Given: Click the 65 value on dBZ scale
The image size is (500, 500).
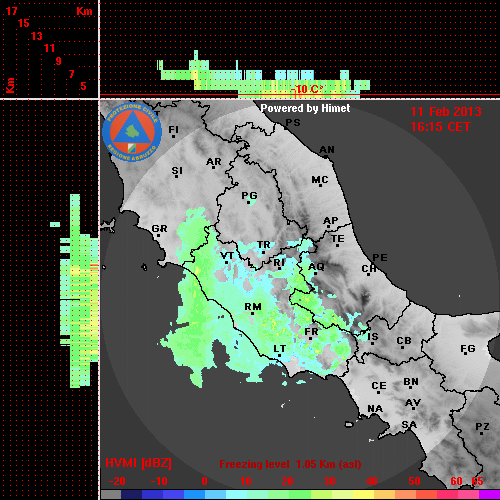Looking at the screenshot, I should tap(477, 481).
